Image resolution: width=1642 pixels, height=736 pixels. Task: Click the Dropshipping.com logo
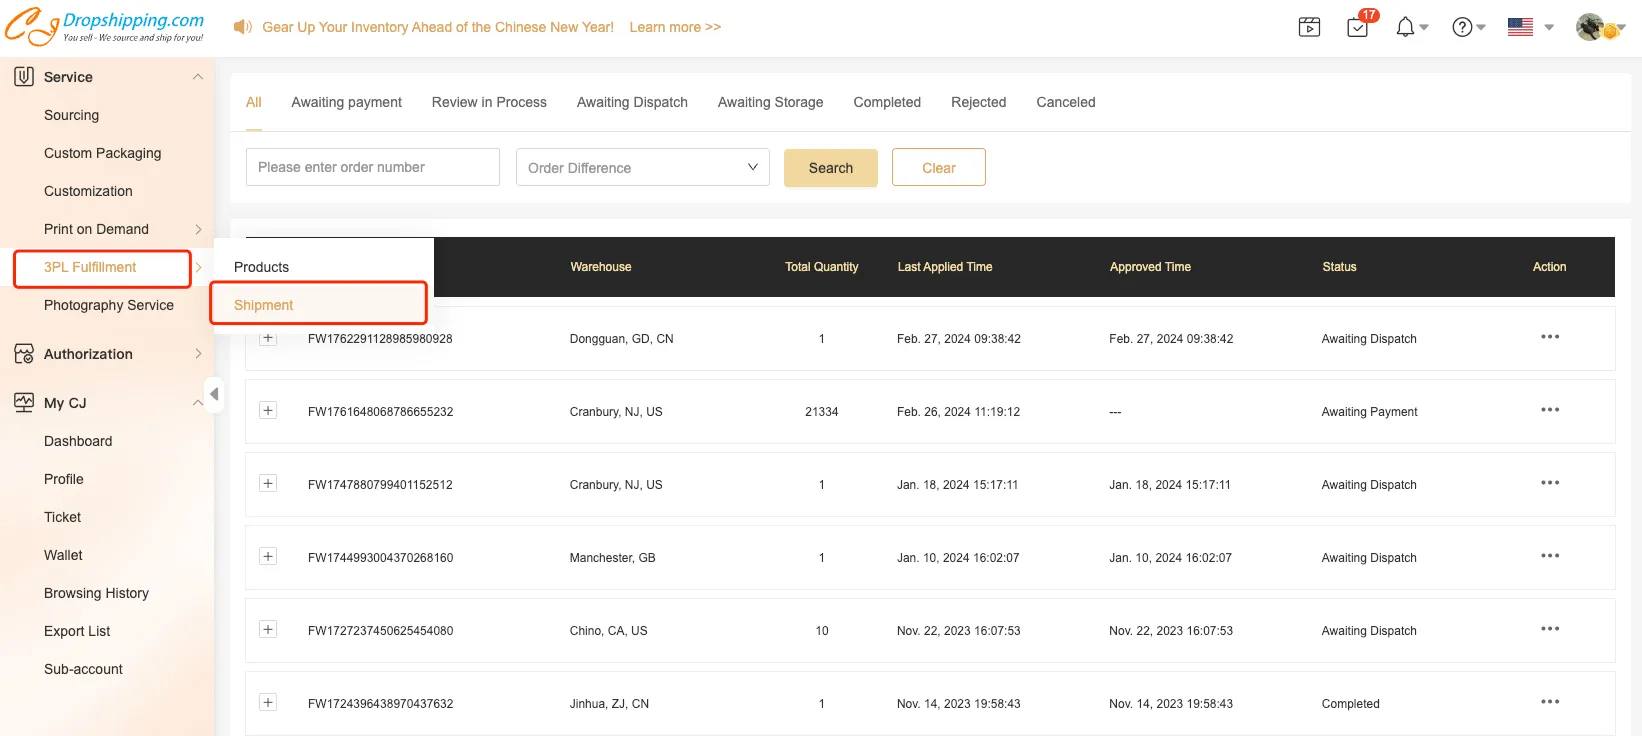(x=105, y=27)
